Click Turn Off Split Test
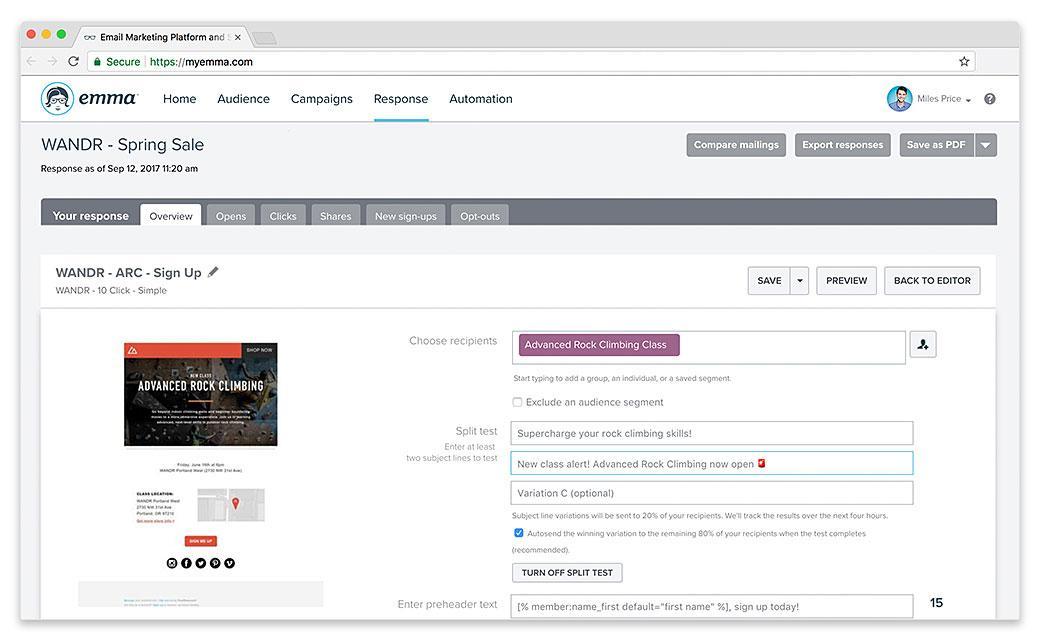The width and height of the screenshot is (1040, 640). click(x=566, y=572)
